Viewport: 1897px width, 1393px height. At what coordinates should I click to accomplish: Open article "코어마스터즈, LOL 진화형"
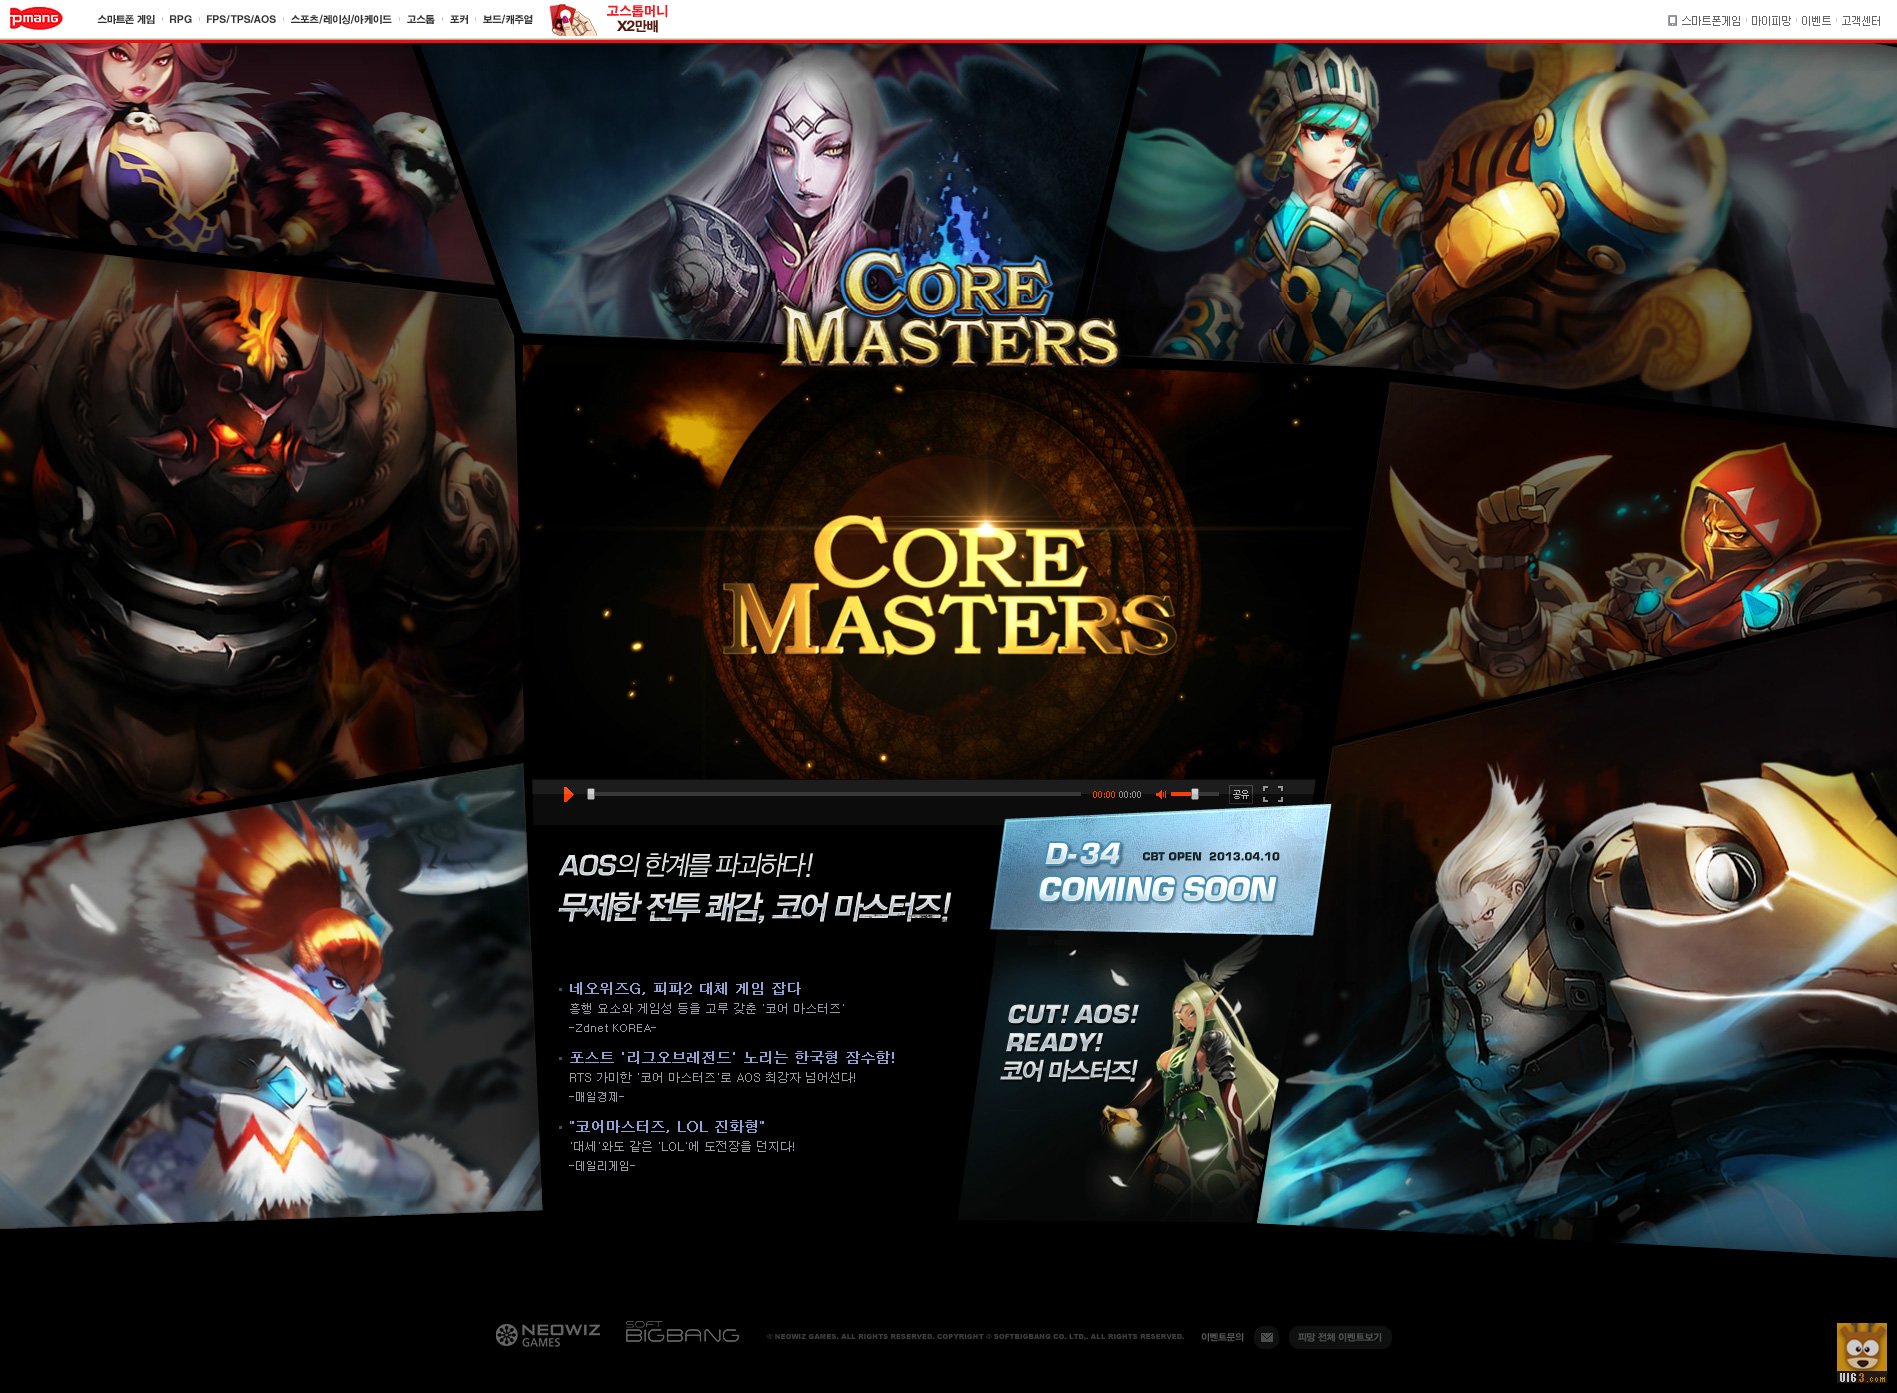tap(667, 1126)
